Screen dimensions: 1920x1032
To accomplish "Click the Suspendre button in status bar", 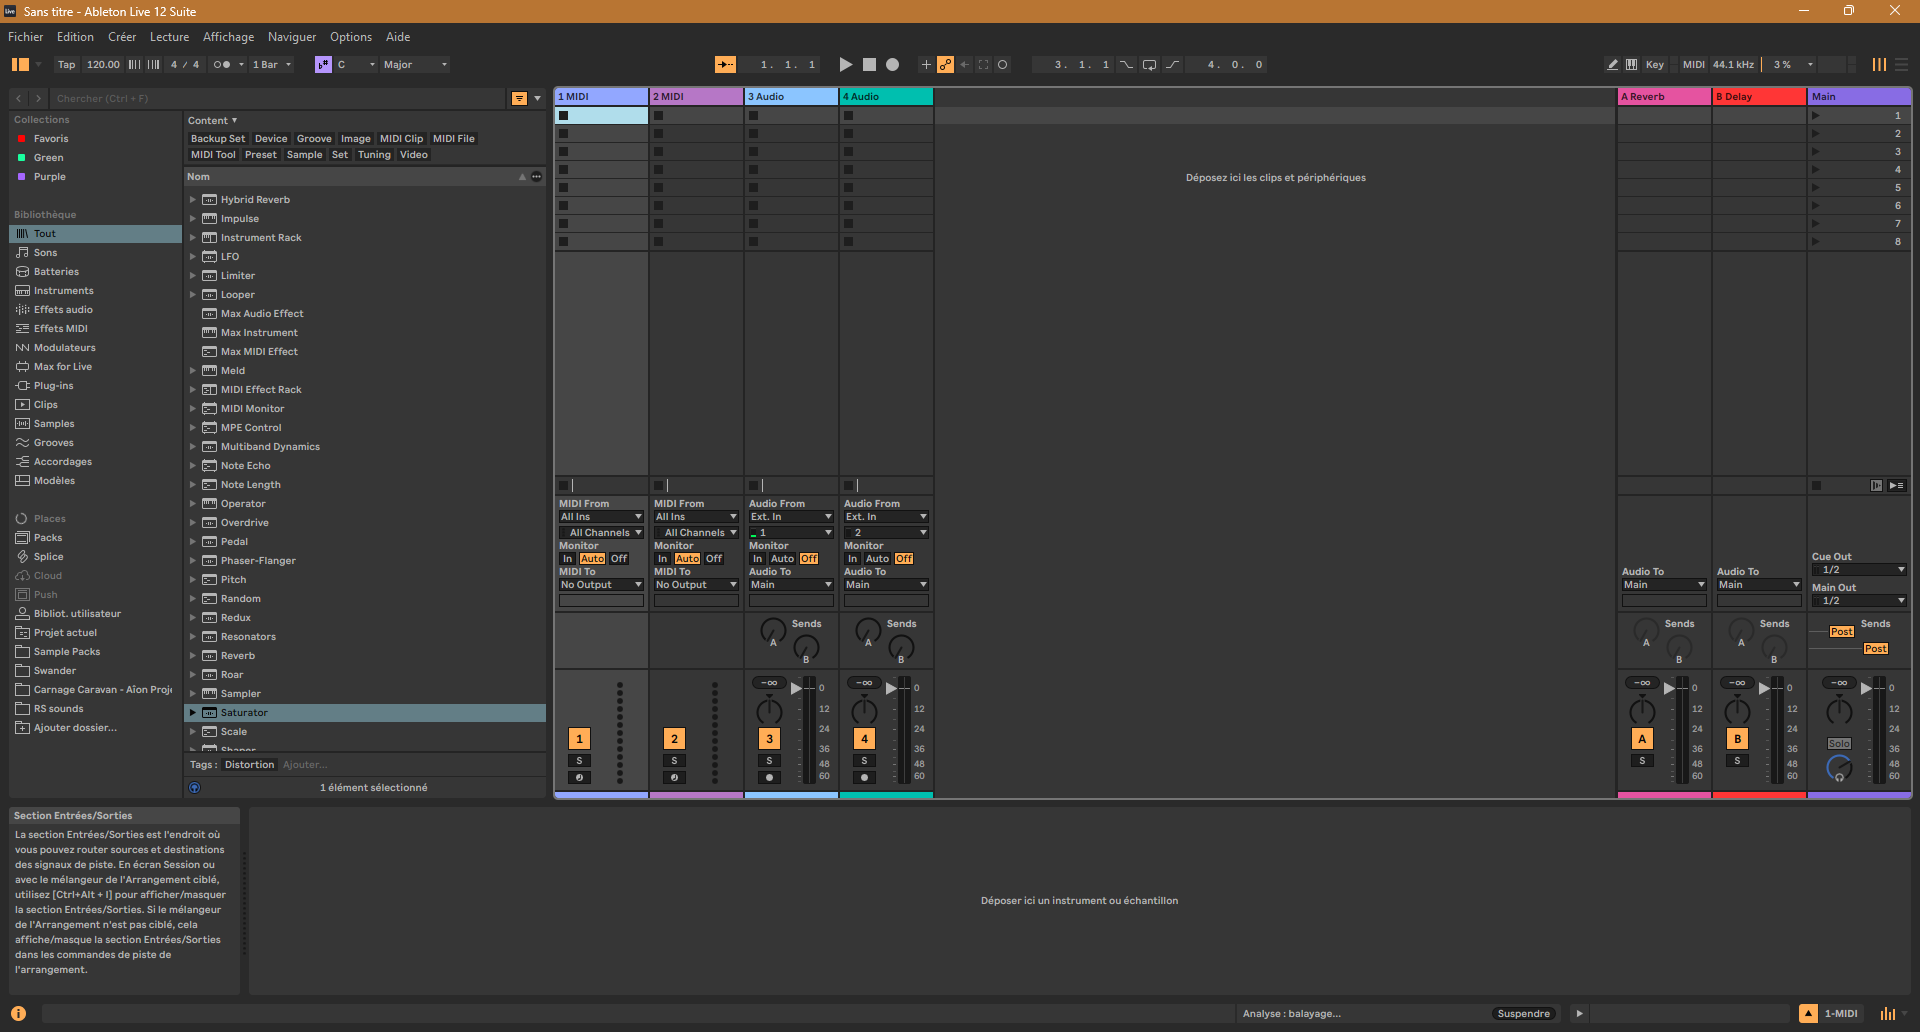I will pyautogui.click(x=1523, y=1014).
